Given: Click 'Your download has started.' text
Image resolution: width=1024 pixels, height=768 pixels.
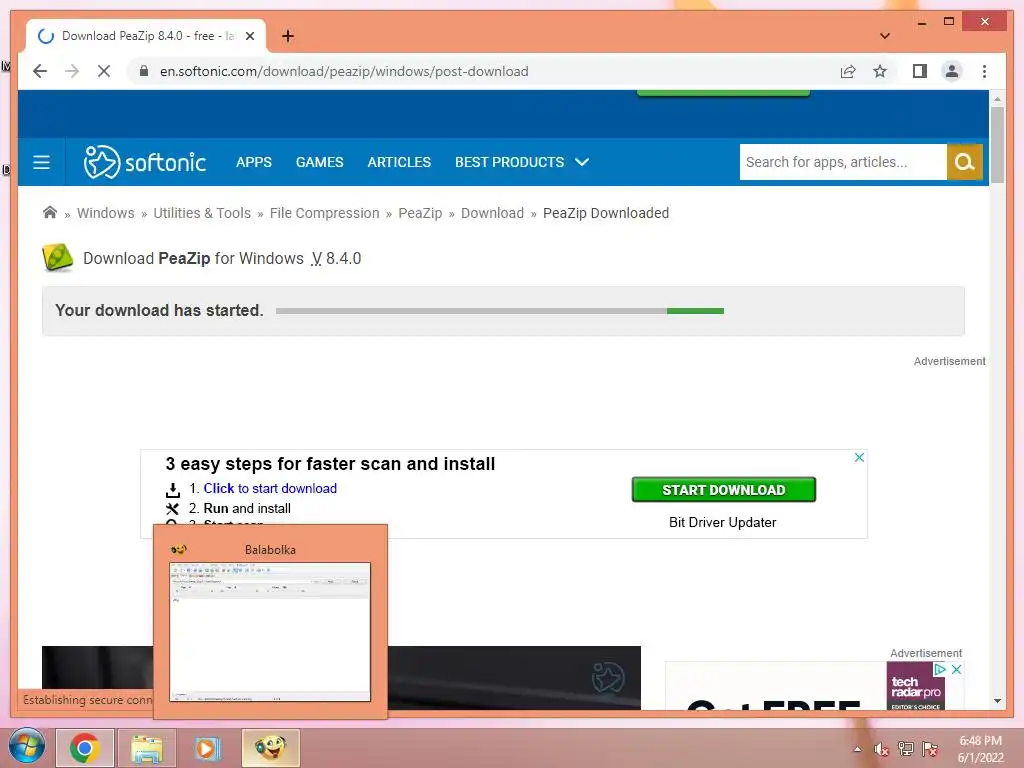Looking at the screenshot, I should [x=159, y=310].
